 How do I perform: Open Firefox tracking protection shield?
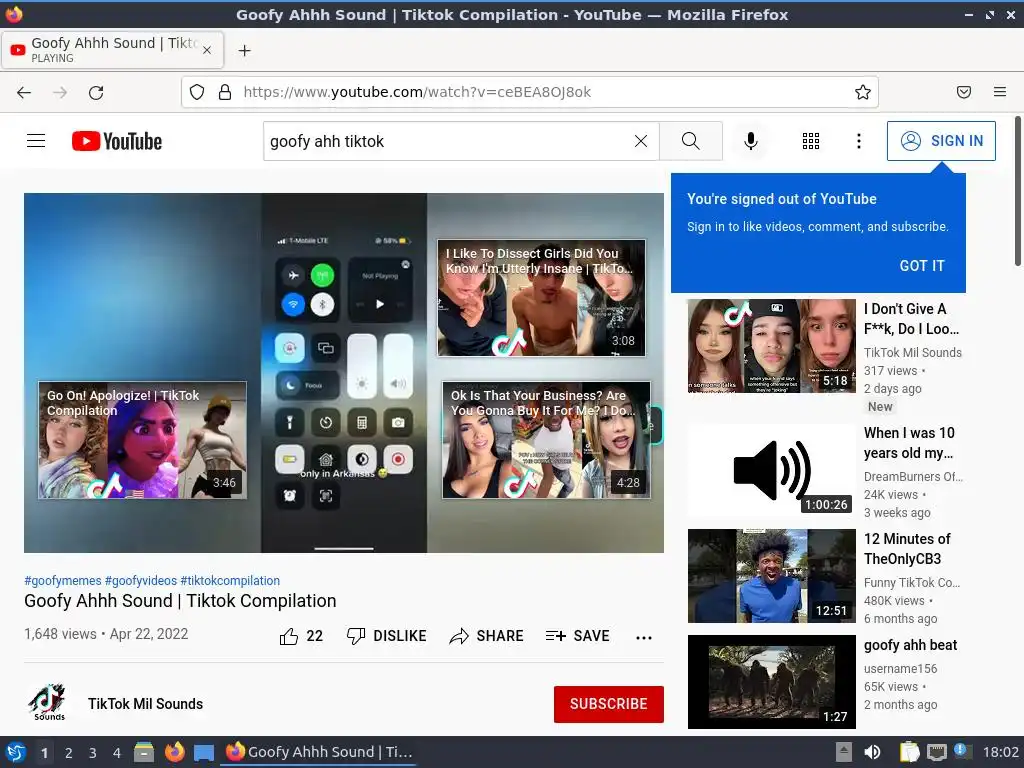[197, 92]
